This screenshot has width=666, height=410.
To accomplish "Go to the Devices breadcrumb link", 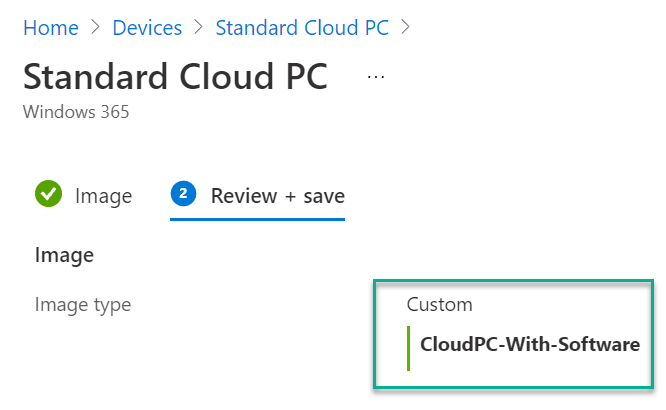I will coord(147,28).
